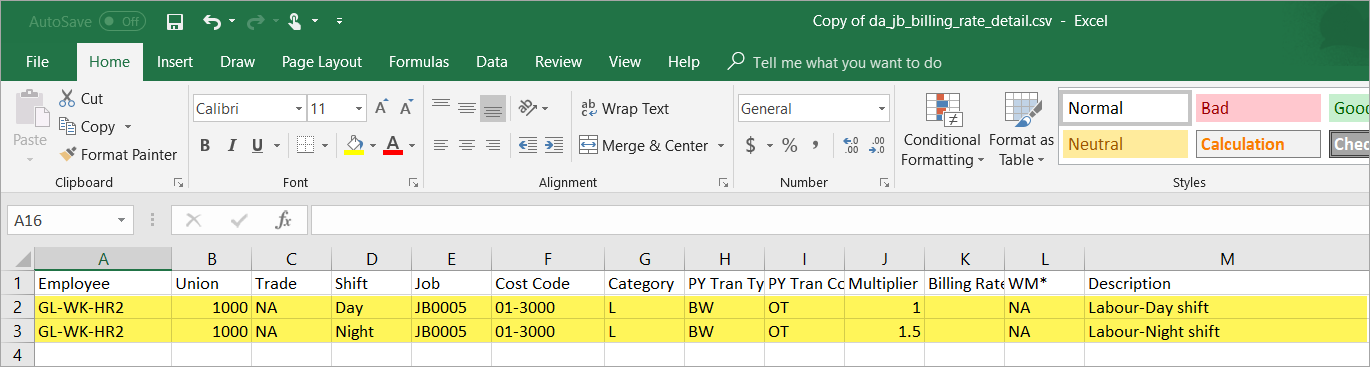Open the Undo history dropdown arrow
This screenshot has width=1370, height=367.
click(232, 21)
